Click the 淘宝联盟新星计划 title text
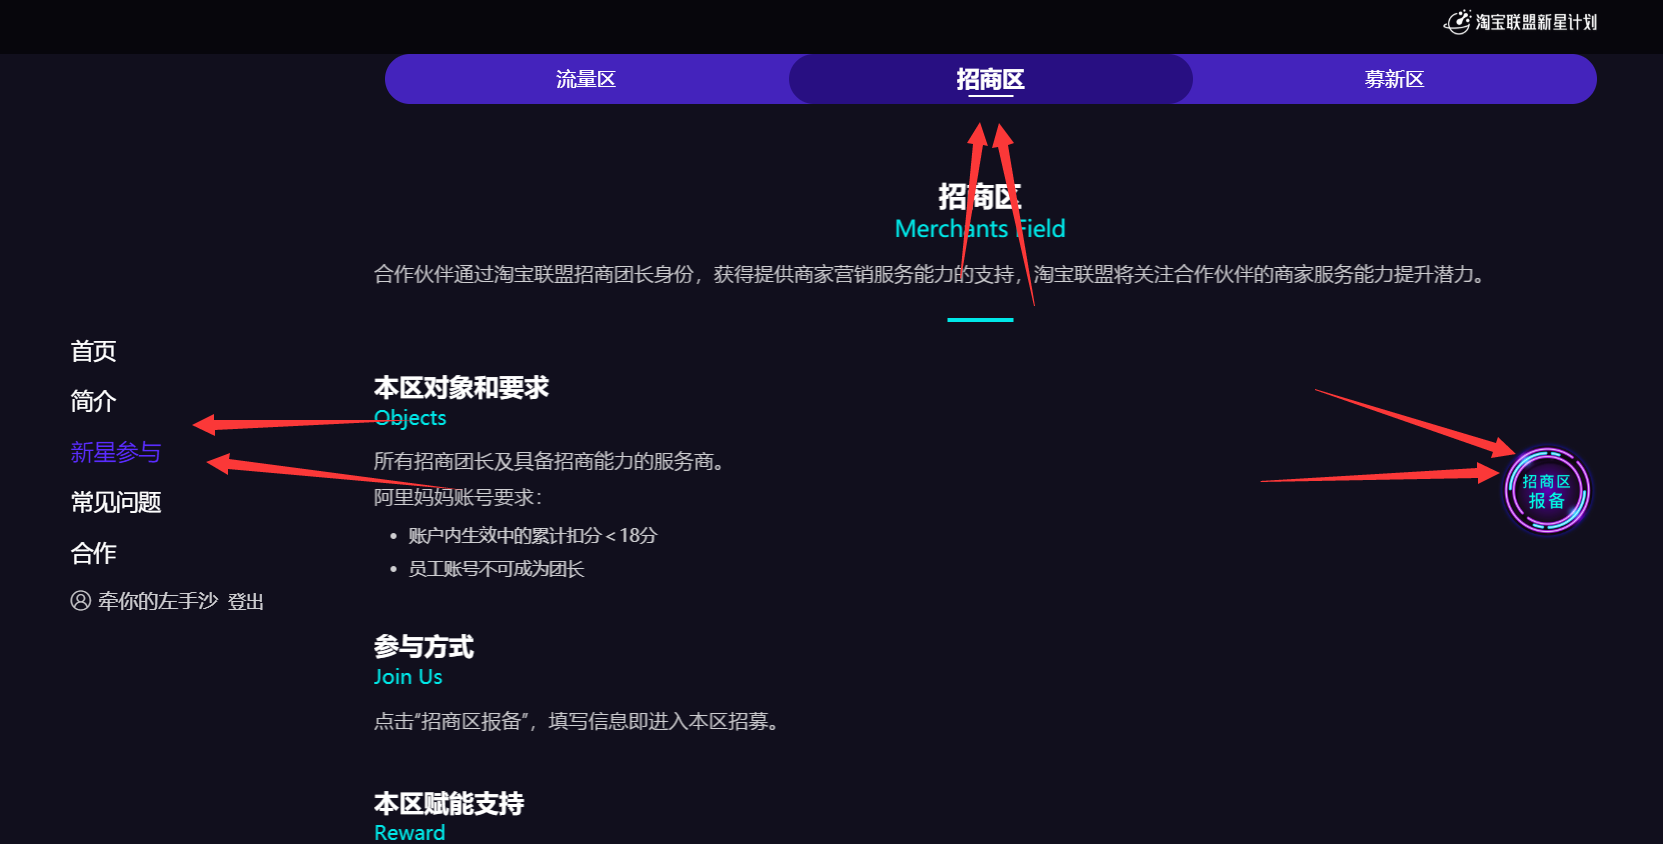 [1536, 22]
